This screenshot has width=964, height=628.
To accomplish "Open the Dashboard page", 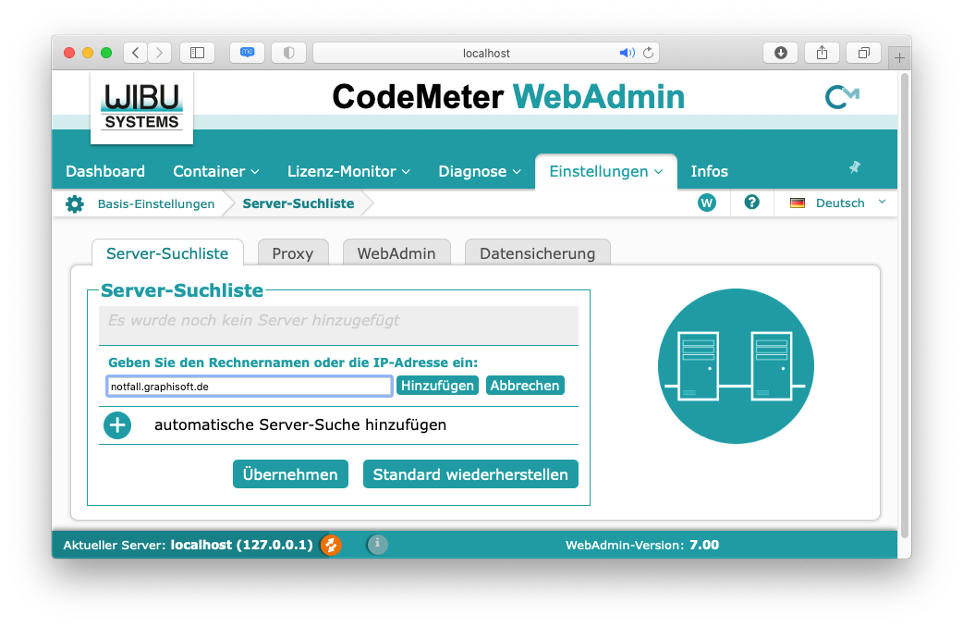I will (x=105, y=172).
